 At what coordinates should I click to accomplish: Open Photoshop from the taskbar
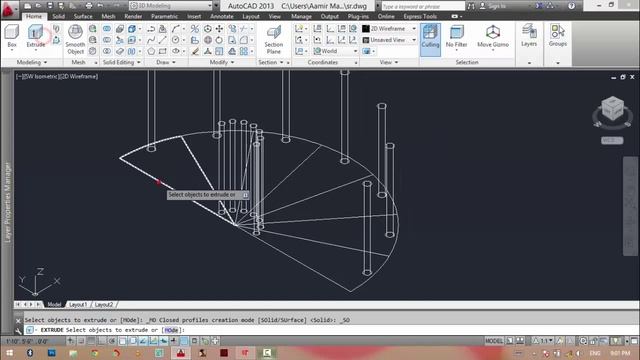pos(51,353)
